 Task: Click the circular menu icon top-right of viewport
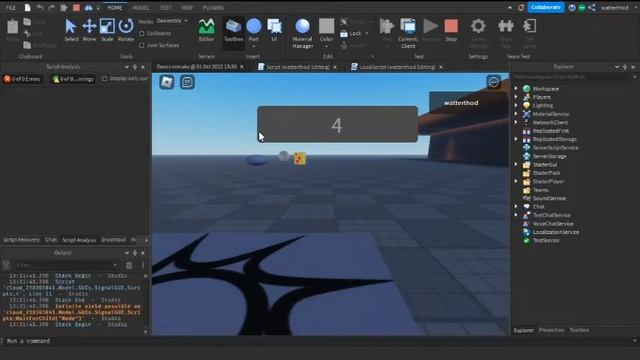coord(493,82)
